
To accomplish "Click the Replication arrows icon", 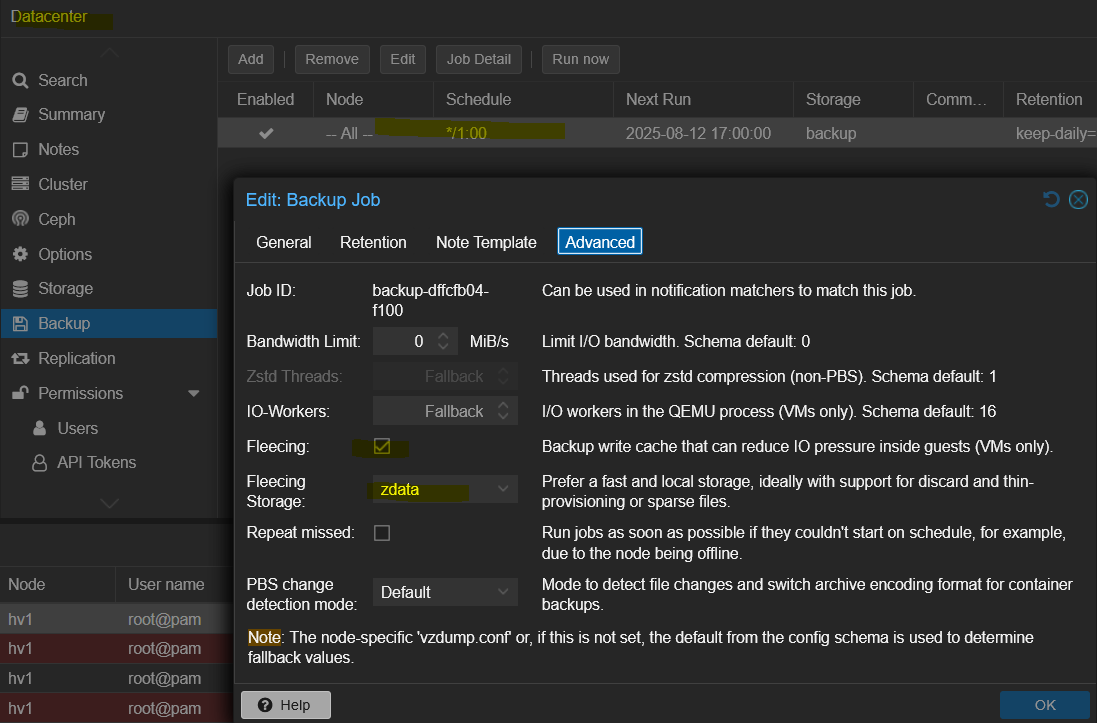I will pos(20,359).
